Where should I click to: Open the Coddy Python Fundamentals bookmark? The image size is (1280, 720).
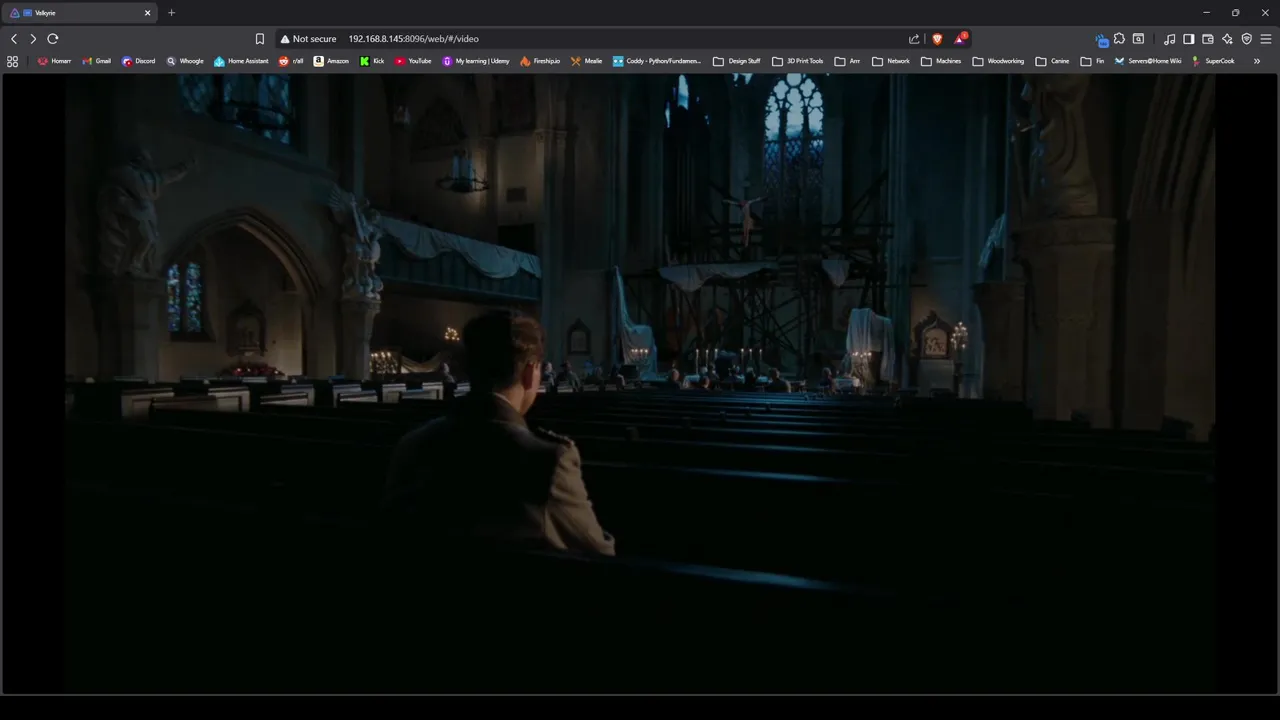tap(657, 61)
